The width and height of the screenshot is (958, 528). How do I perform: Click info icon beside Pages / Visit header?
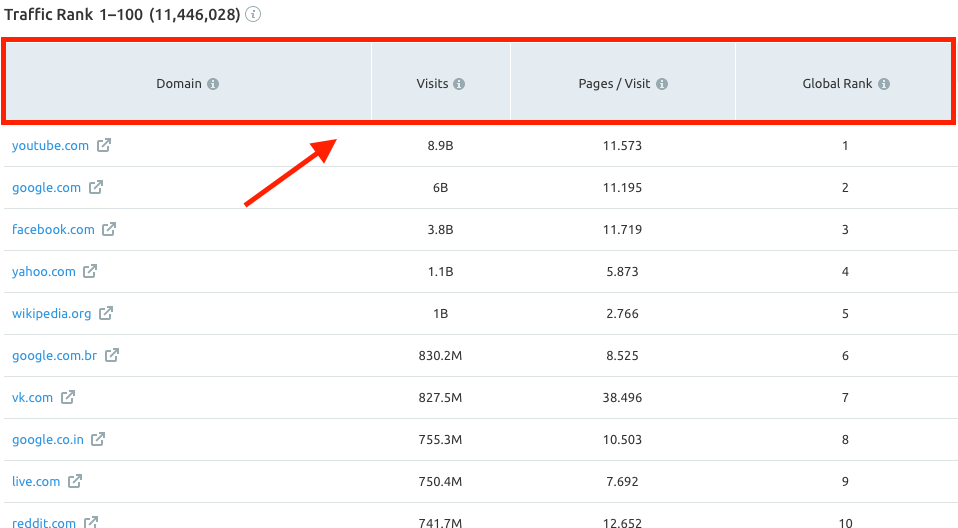tap(662, 84)
